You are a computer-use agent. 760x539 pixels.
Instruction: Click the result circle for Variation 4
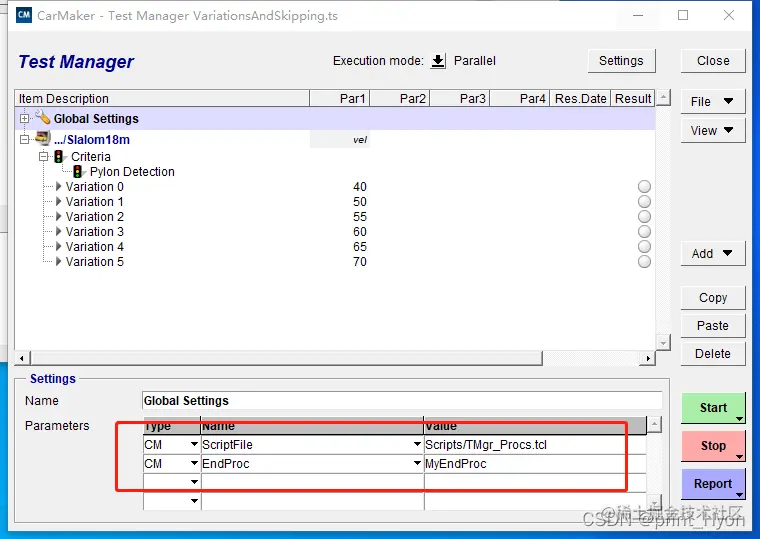coord(644,247)
